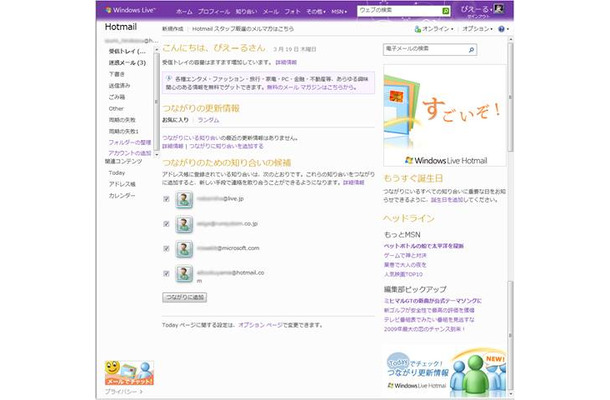Open the プロフィール menu item

[214, 12]
